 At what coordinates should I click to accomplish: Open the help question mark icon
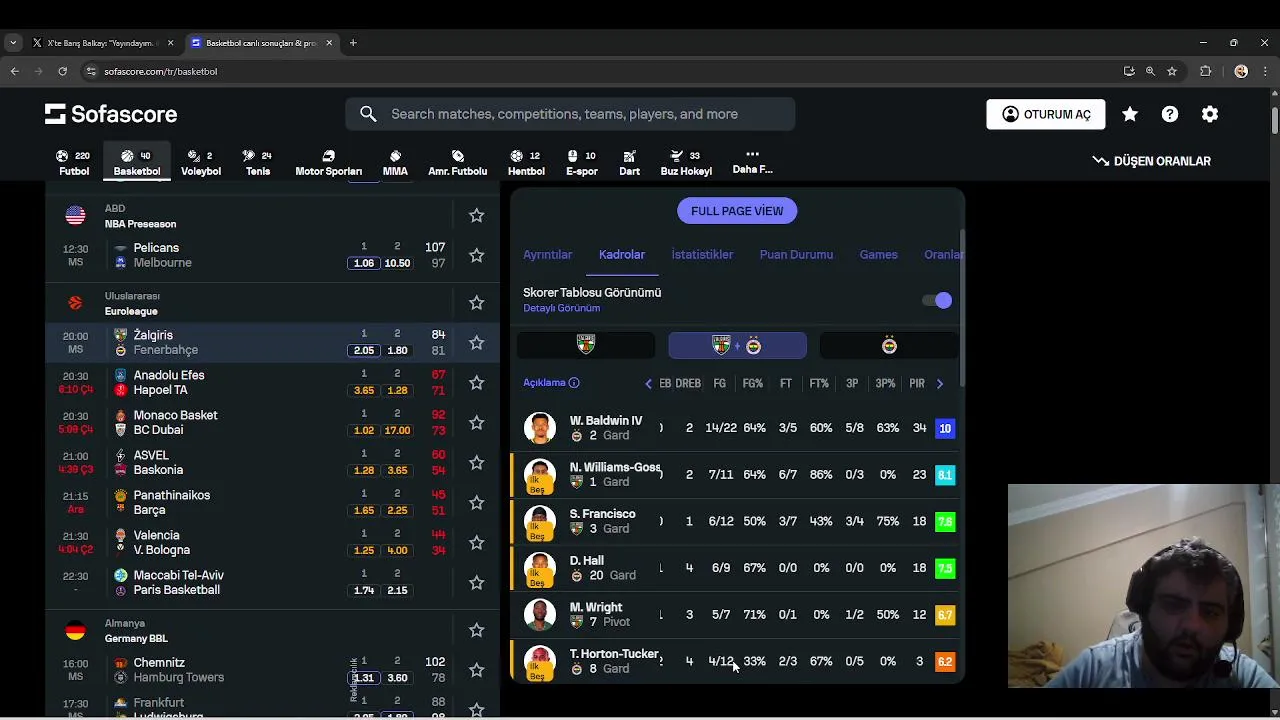1170,114
